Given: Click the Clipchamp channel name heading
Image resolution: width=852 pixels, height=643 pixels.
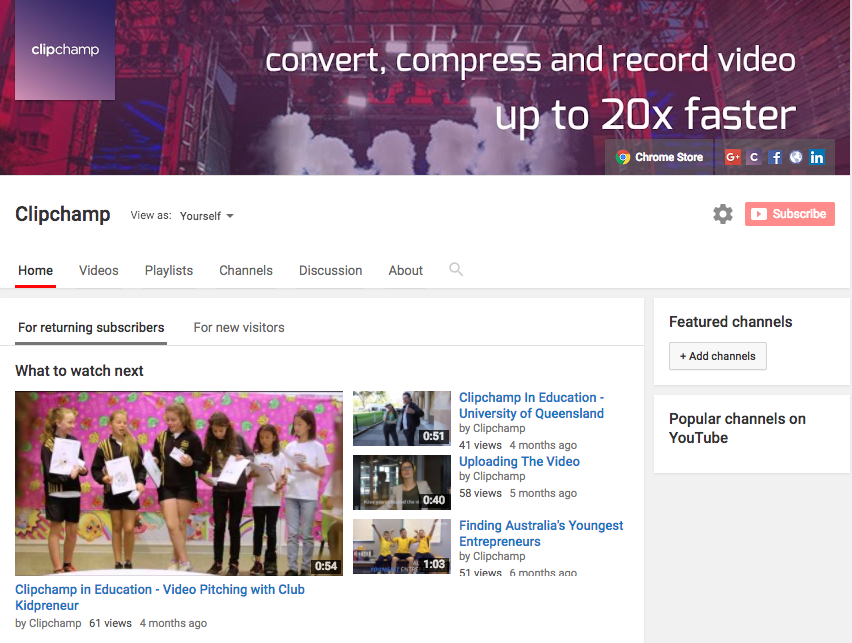Looking at the screenshot, I should [62, 214].
